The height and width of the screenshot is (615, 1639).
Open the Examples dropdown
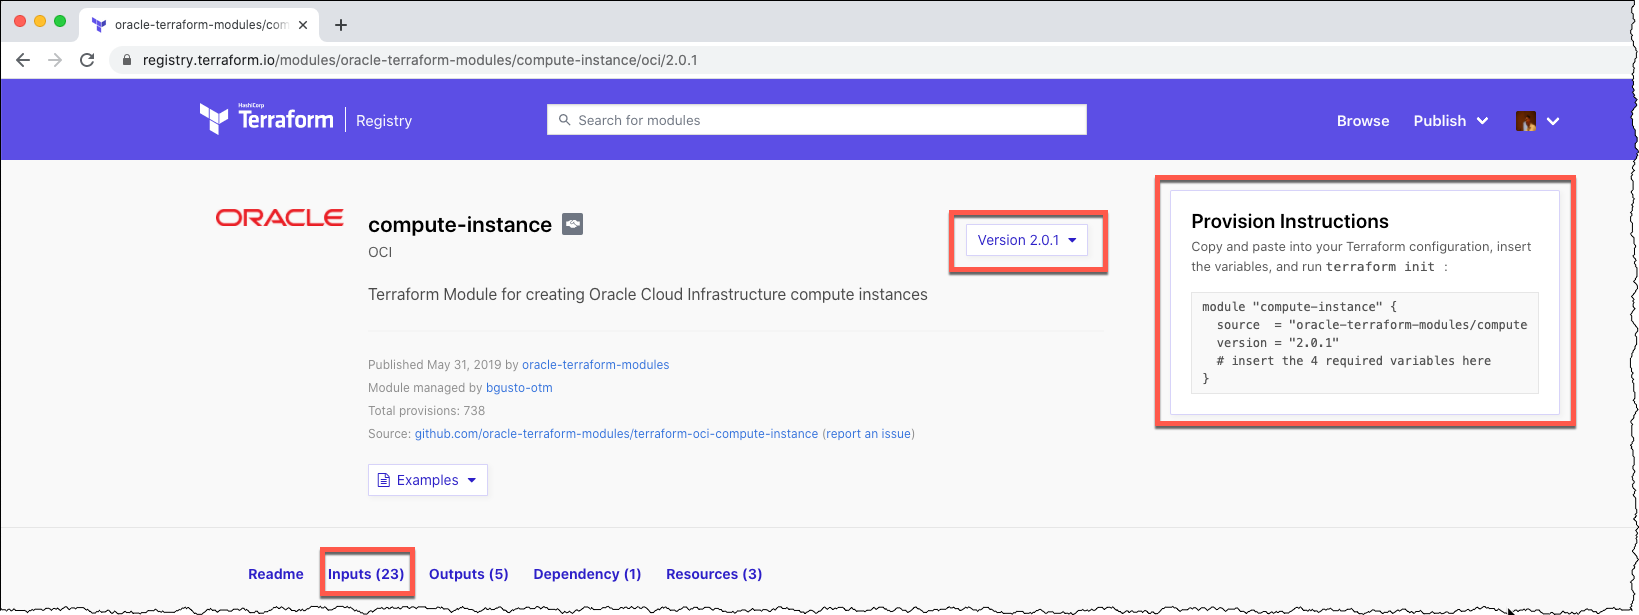click(x=428, y=480)
